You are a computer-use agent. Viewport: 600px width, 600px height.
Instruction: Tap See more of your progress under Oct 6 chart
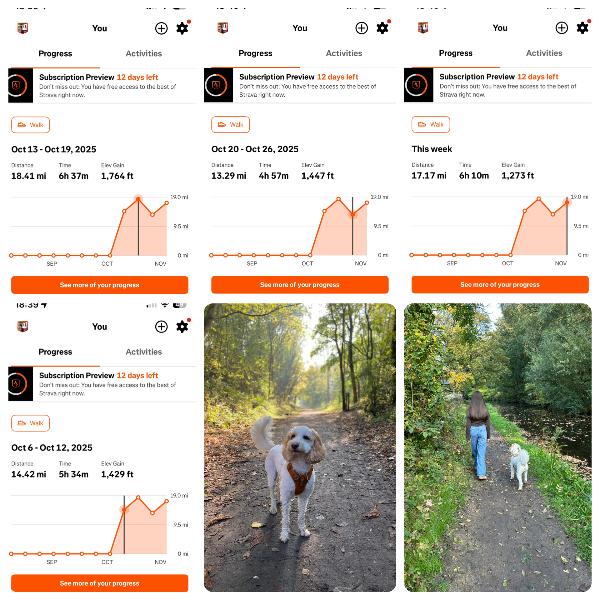click(99, 583)
